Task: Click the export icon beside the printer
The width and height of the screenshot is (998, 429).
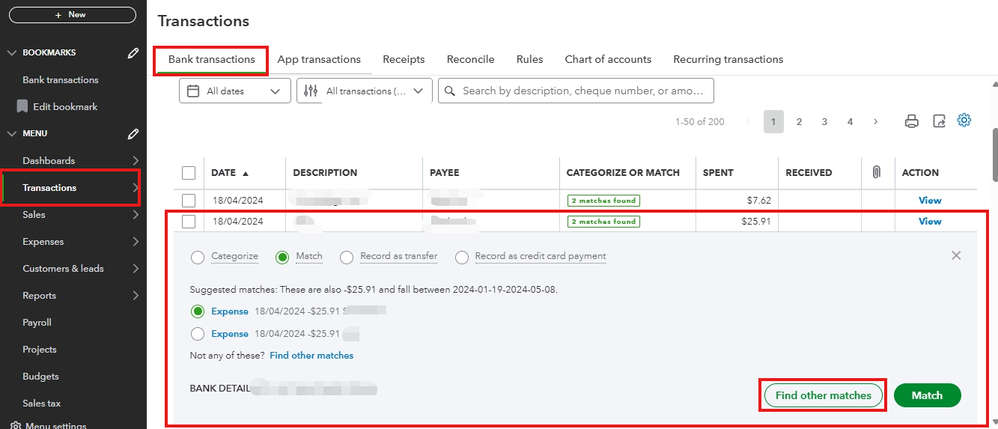Action: tap(939, 121)
